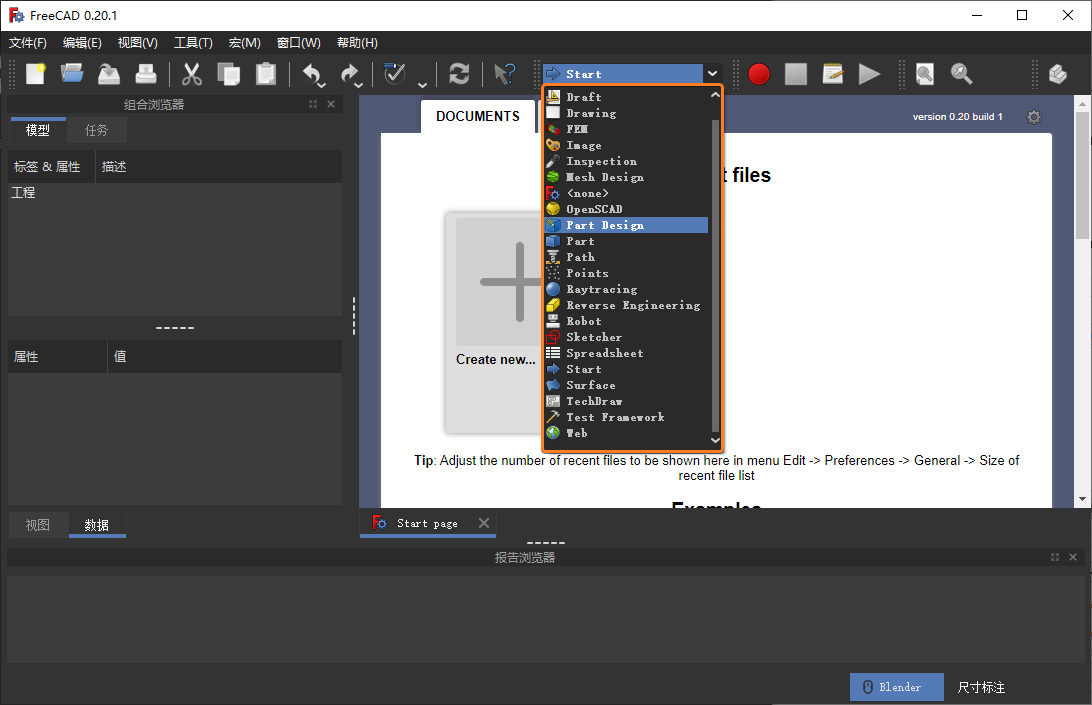Click the Save document icon

click(x=109, y=73)
